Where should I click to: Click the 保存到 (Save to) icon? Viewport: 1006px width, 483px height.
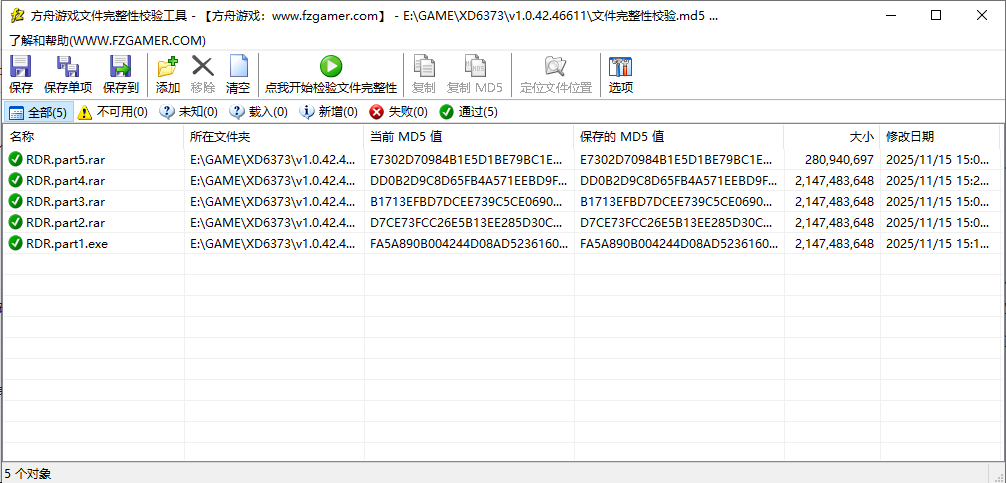(x=121, y=68)
